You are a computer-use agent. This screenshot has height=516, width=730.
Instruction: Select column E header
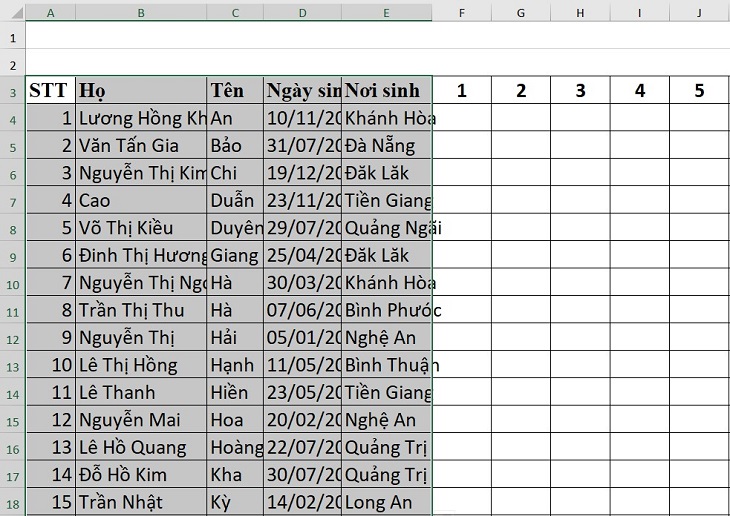point(386,13)
